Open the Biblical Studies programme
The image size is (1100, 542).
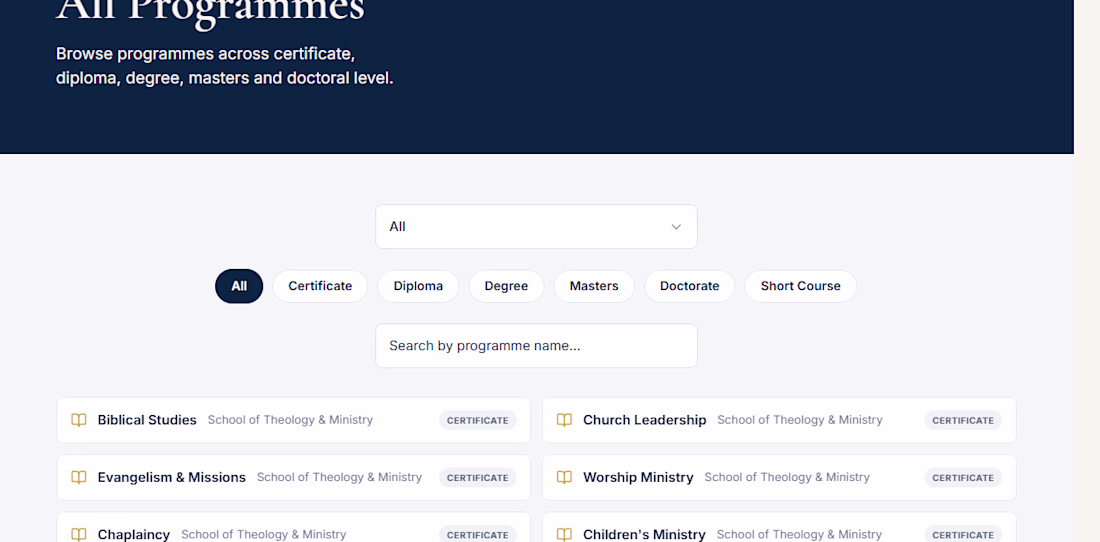293,420
